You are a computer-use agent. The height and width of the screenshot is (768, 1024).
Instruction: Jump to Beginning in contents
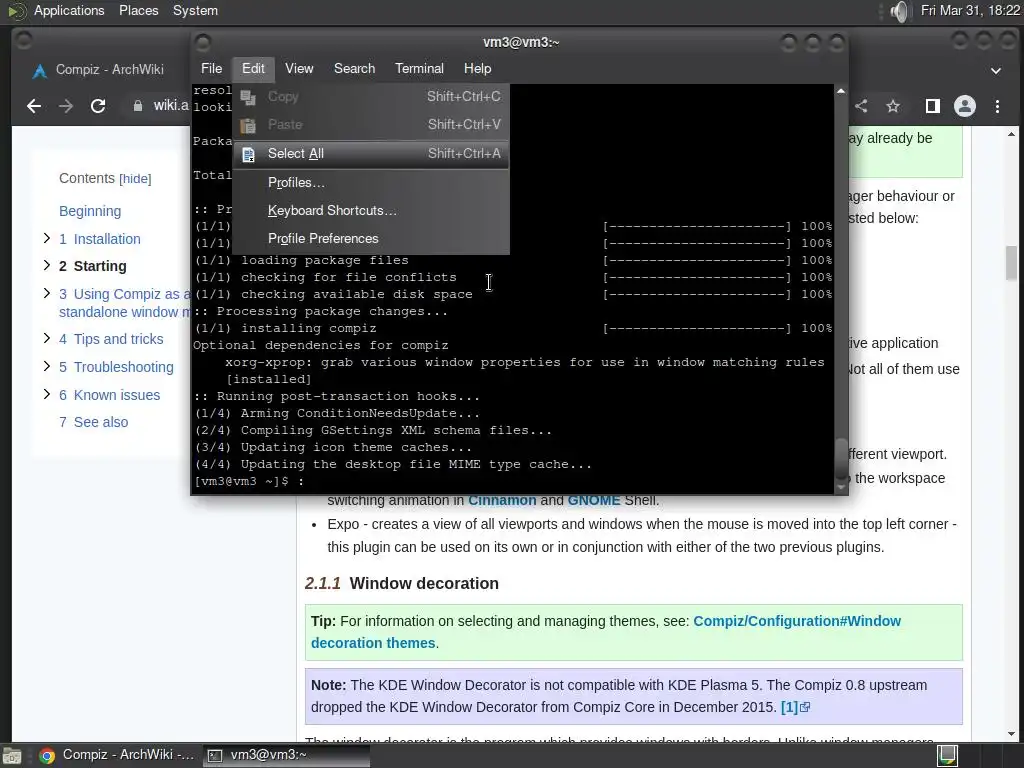click(x=90, y=211)
